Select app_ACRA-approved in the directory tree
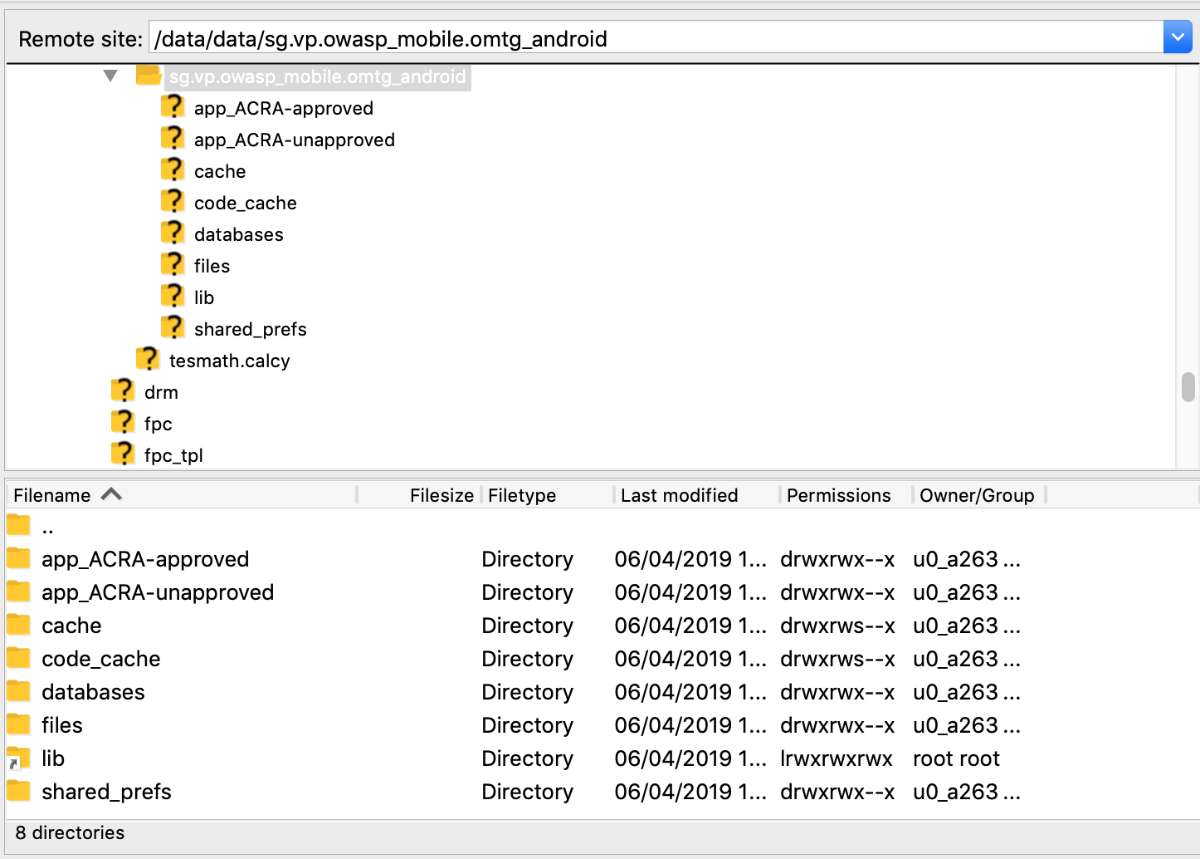 tap(284, 109)
